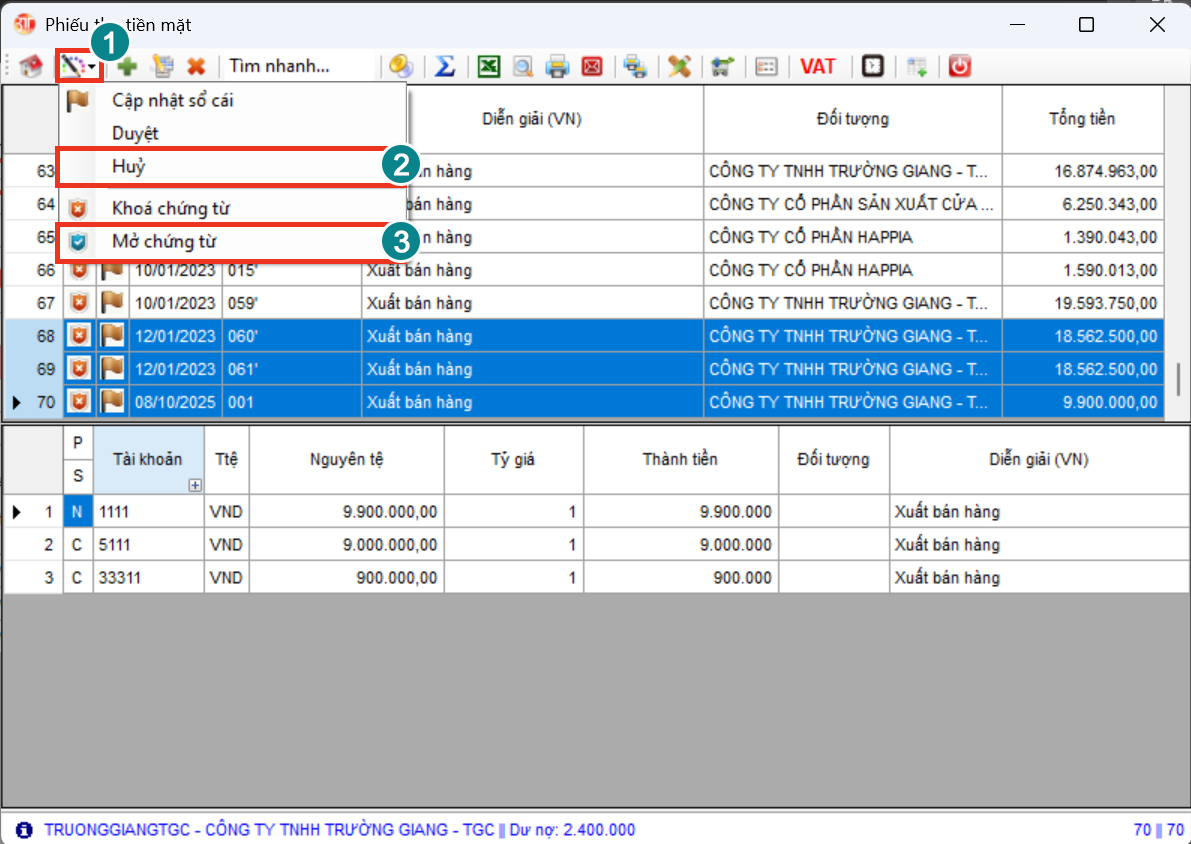
Task: Click the red VAT toolbar button
Action: (x=817, y=67)
